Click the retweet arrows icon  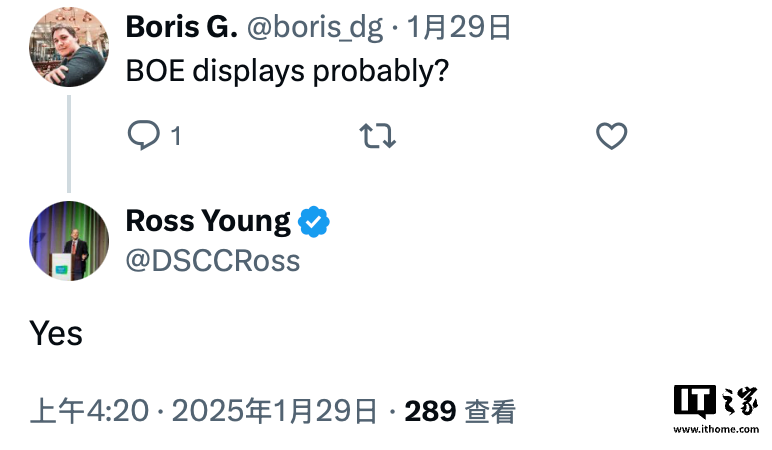click(x=376, y=136)
